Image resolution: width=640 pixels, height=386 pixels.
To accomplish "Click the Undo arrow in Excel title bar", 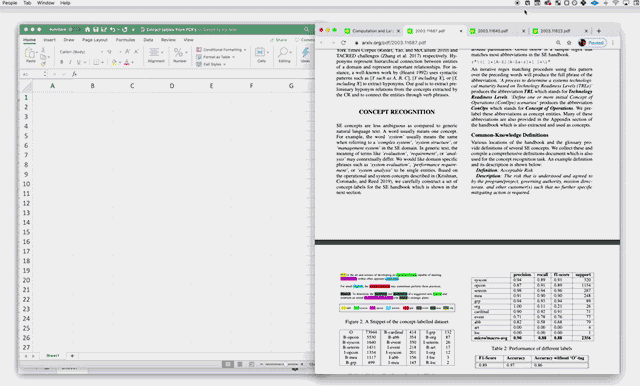I will [112, 29].
